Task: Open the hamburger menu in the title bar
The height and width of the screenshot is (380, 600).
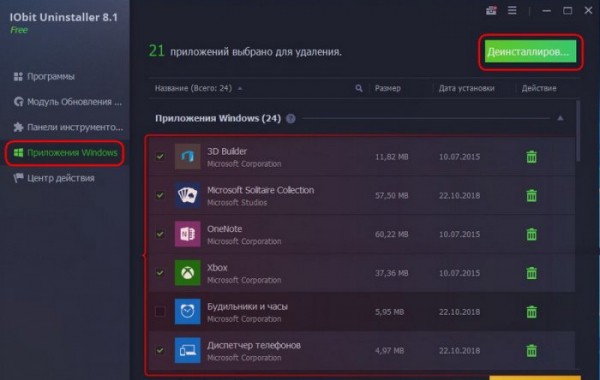Action: [x=512, y=10]
